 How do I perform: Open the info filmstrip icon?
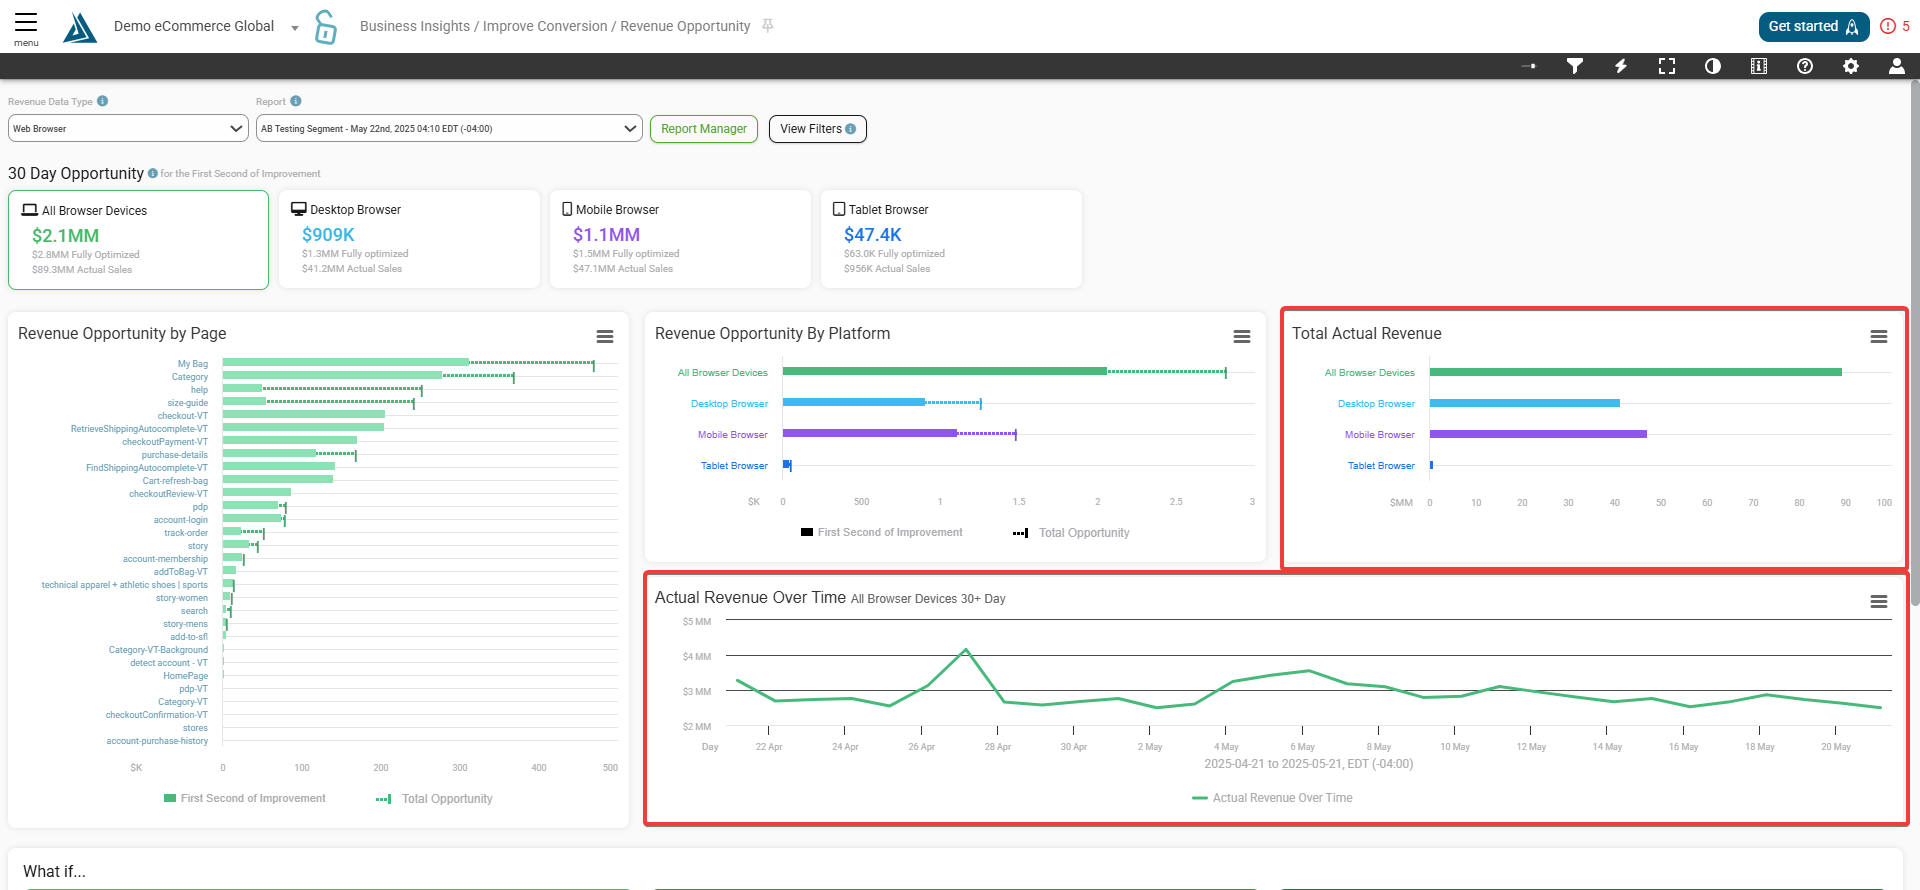click(x=1759, y=66)
